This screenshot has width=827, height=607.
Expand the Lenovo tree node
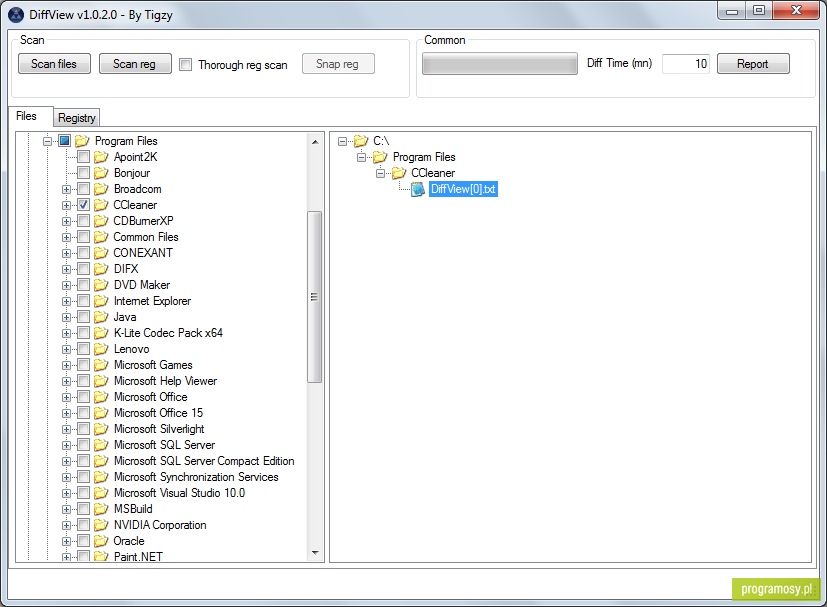(x=66, y=350)
